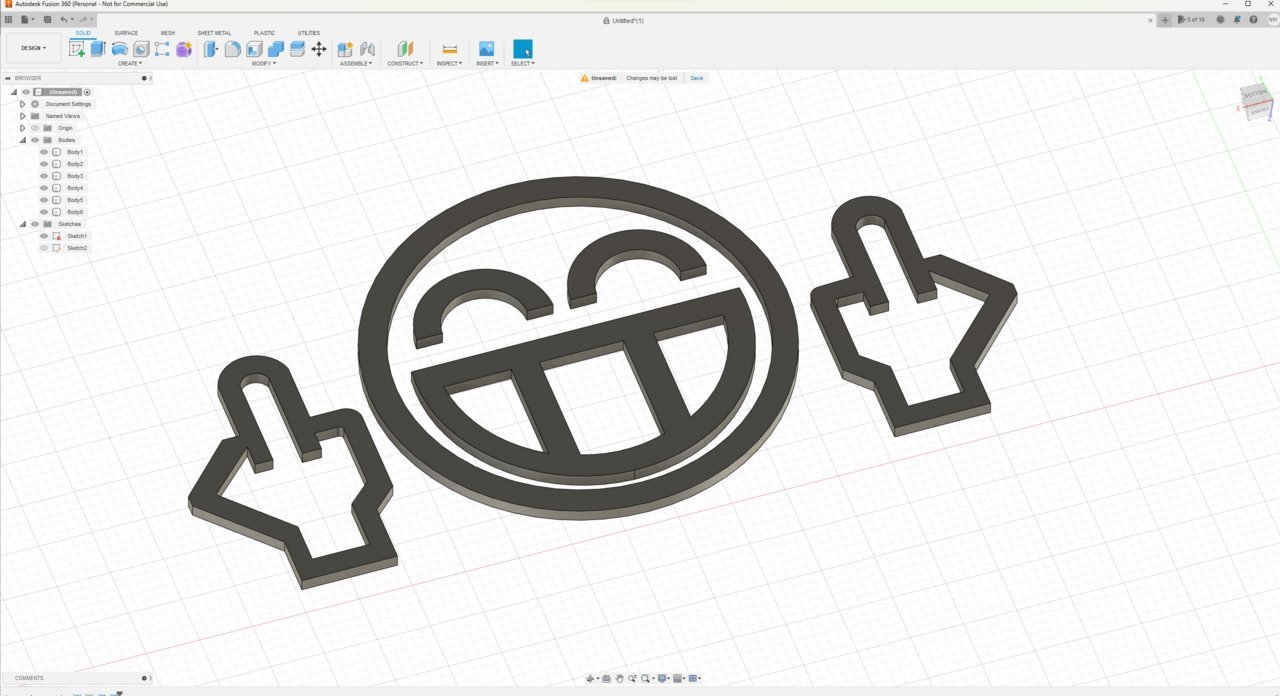The height and width of the screenshot is (696, 1280).
Task: Select the Create Sketch tool
Action: click(x=77, y=49)
